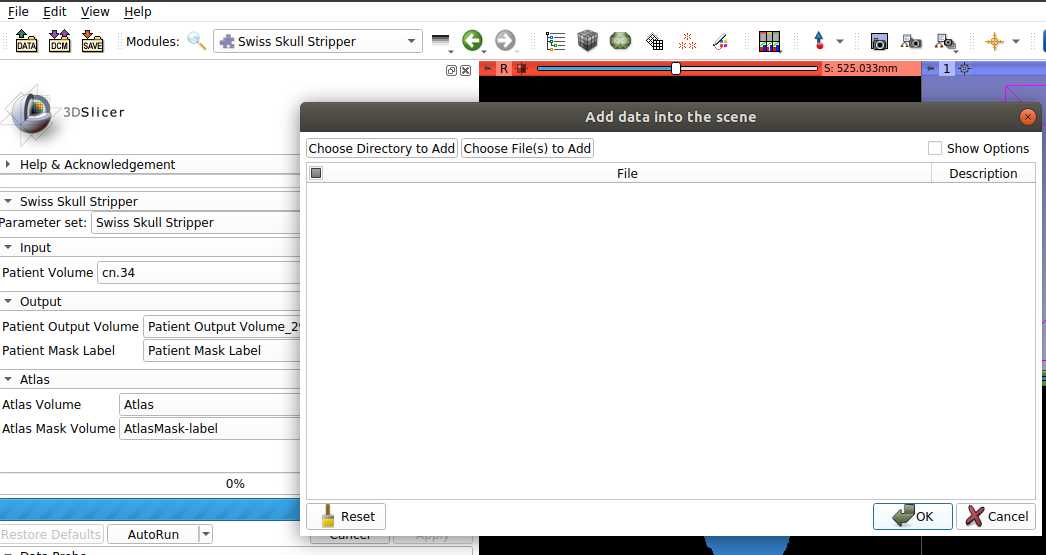Toggle the select-all files checkbox in header
The height and width of the screenshot is (555, 1046).
point(316,173)
